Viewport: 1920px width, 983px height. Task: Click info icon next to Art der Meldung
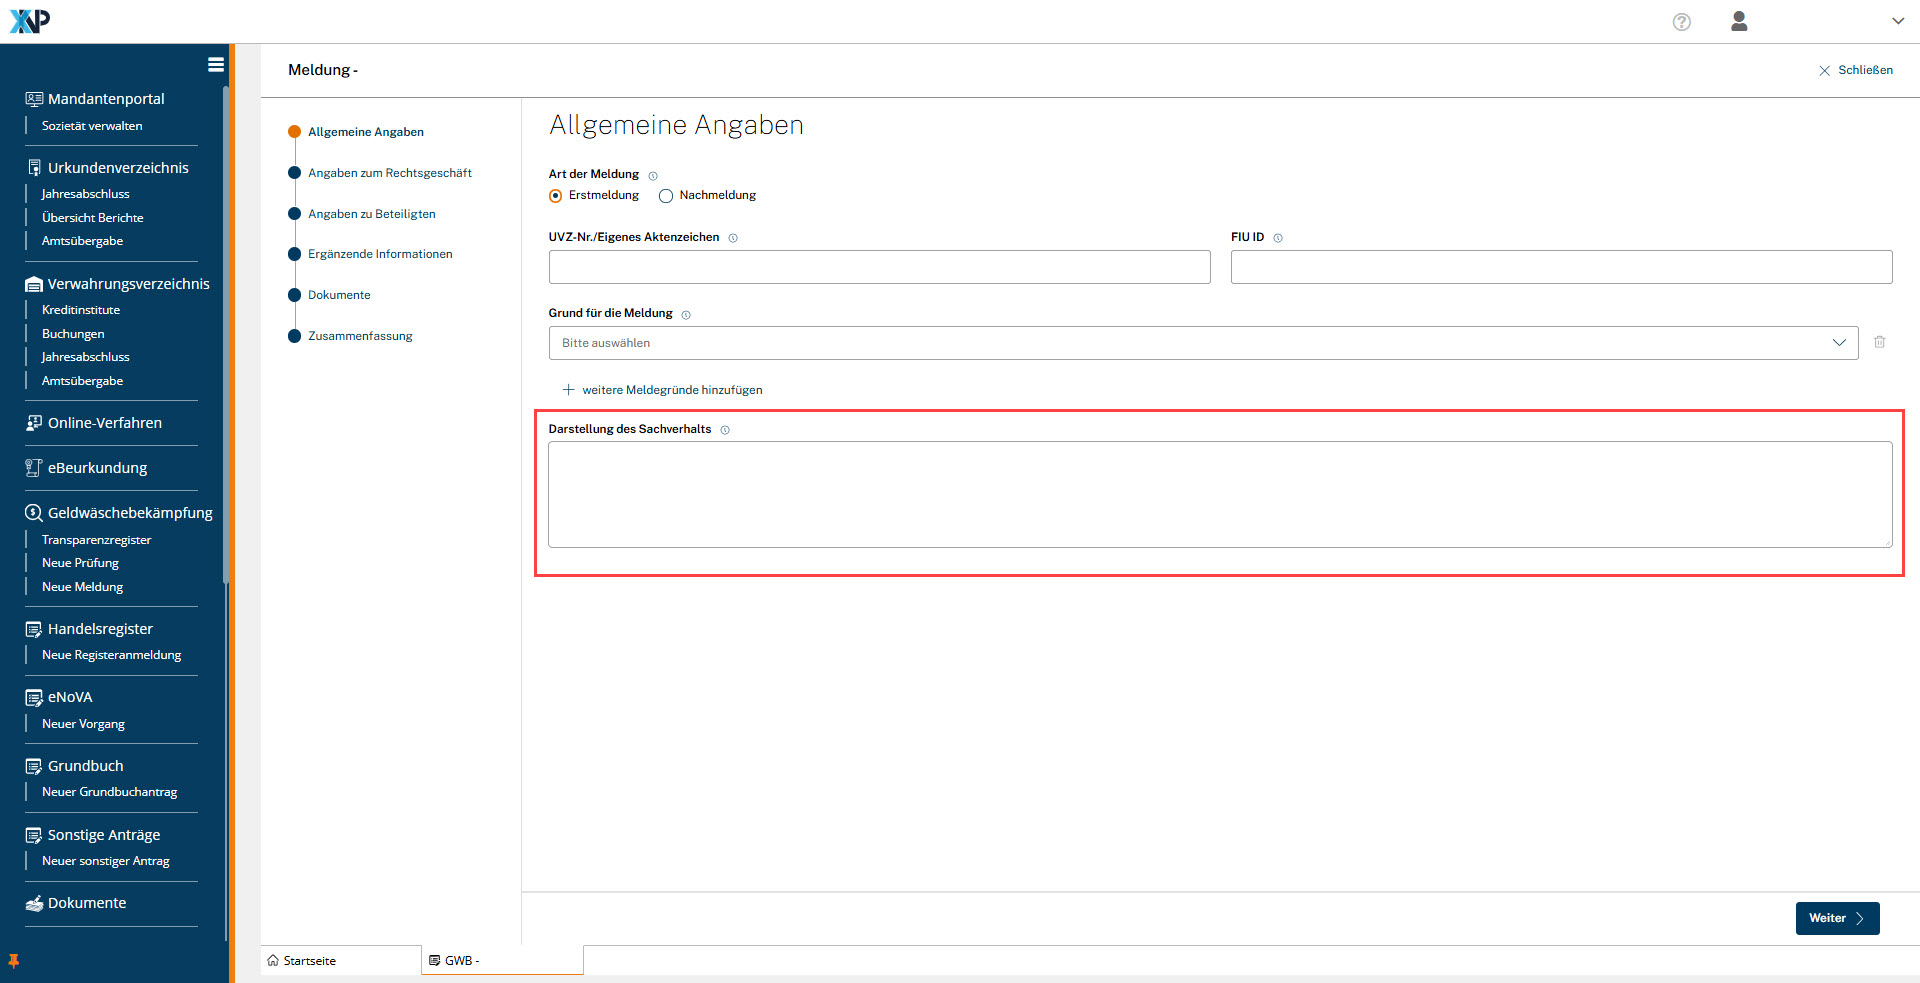click(653, 176)
